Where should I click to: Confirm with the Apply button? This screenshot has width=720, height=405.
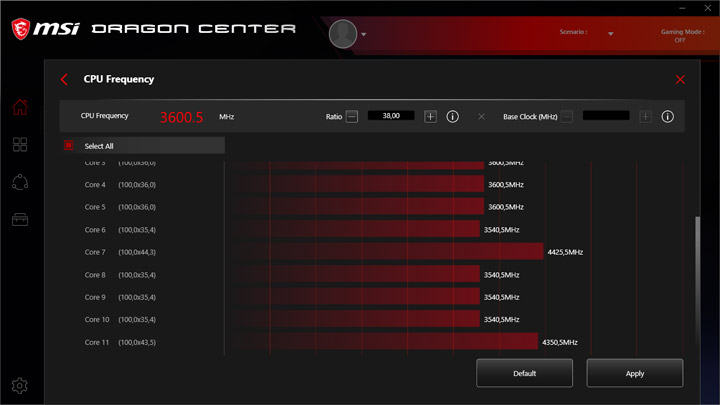pyautogui.click(x=635, y=373)
